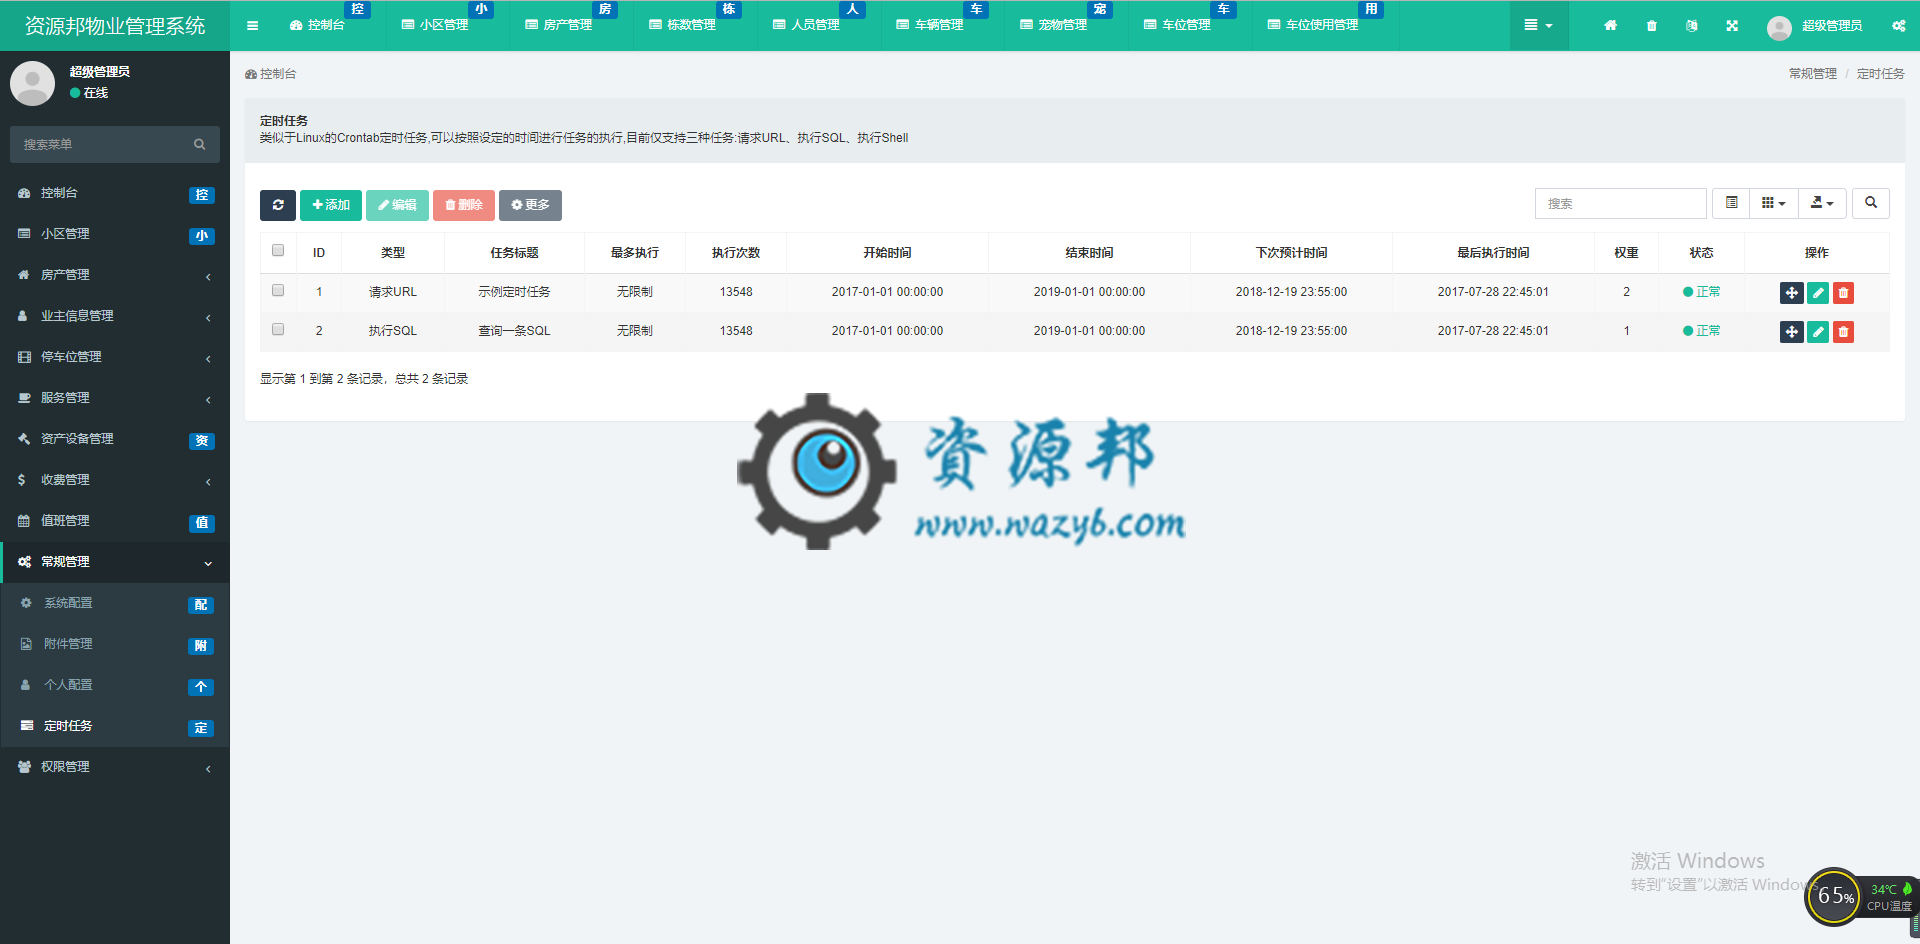The width and height of the screenshot is (1920, 944).
Task: Expand the 业主信息管理 sidebar menu
Action: click(x=115, y=316)
